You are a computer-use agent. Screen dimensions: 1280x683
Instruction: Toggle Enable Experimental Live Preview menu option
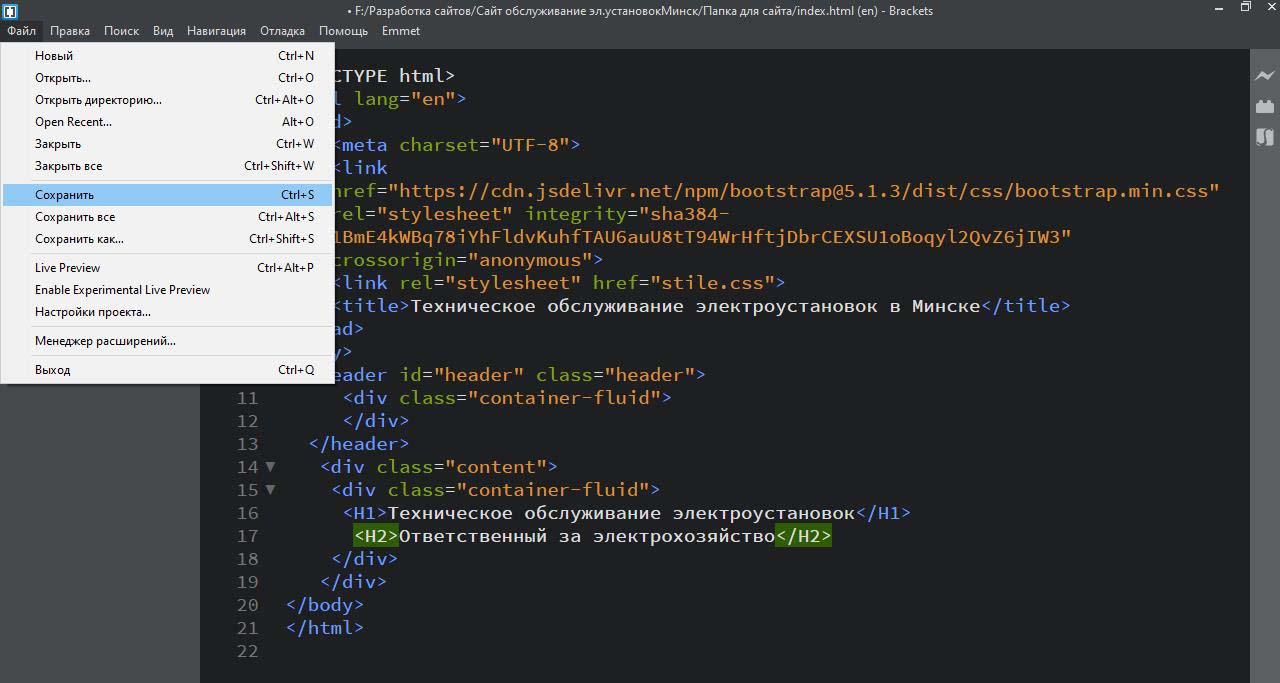click(122, 290)
